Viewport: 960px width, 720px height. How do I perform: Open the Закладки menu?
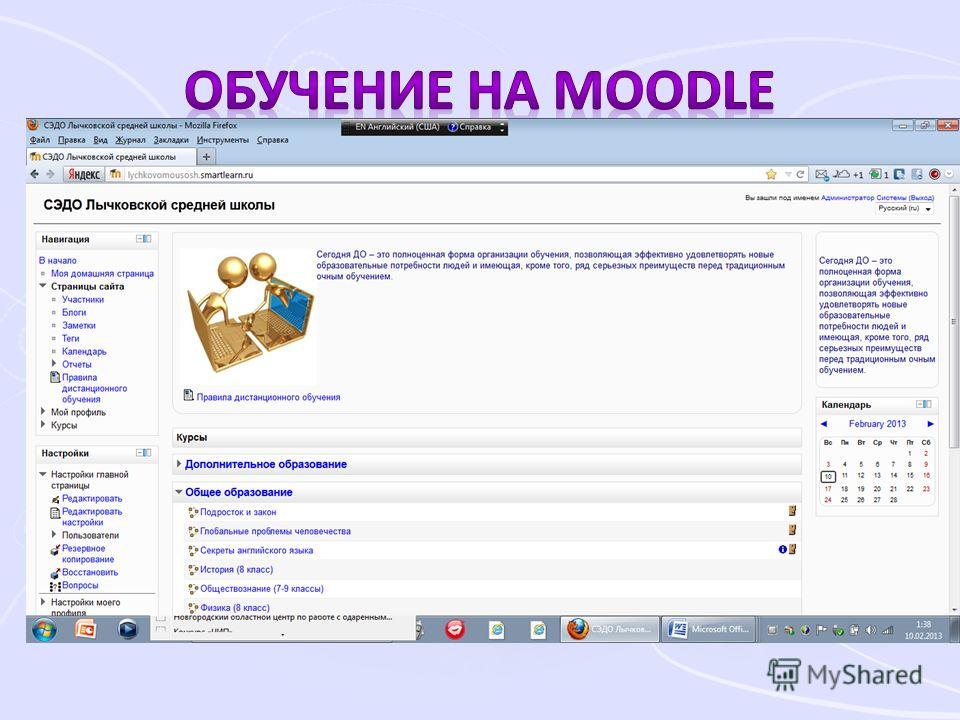(x=171, y=140)
